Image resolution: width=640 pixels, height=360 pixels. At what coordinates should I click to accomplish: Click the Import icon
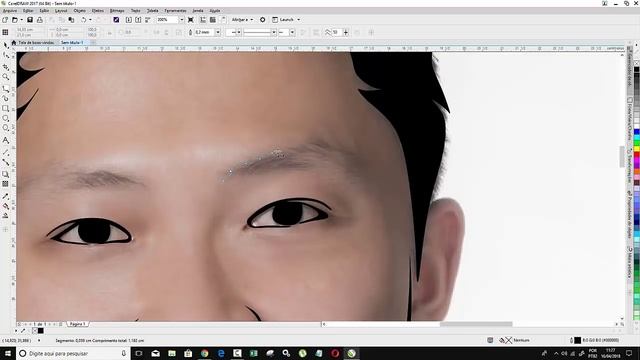129,20
